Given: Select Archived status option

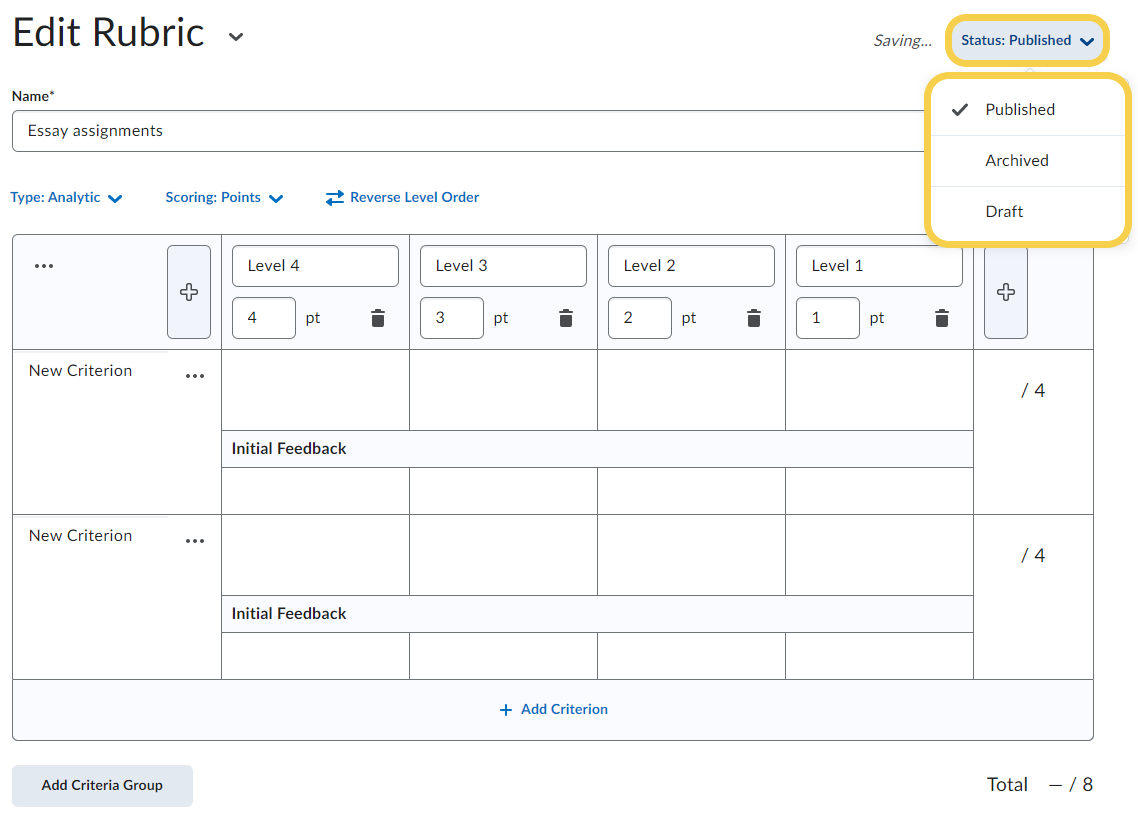Looking at the screenshot, I should pyautogui.click(x=1017, y=160).
